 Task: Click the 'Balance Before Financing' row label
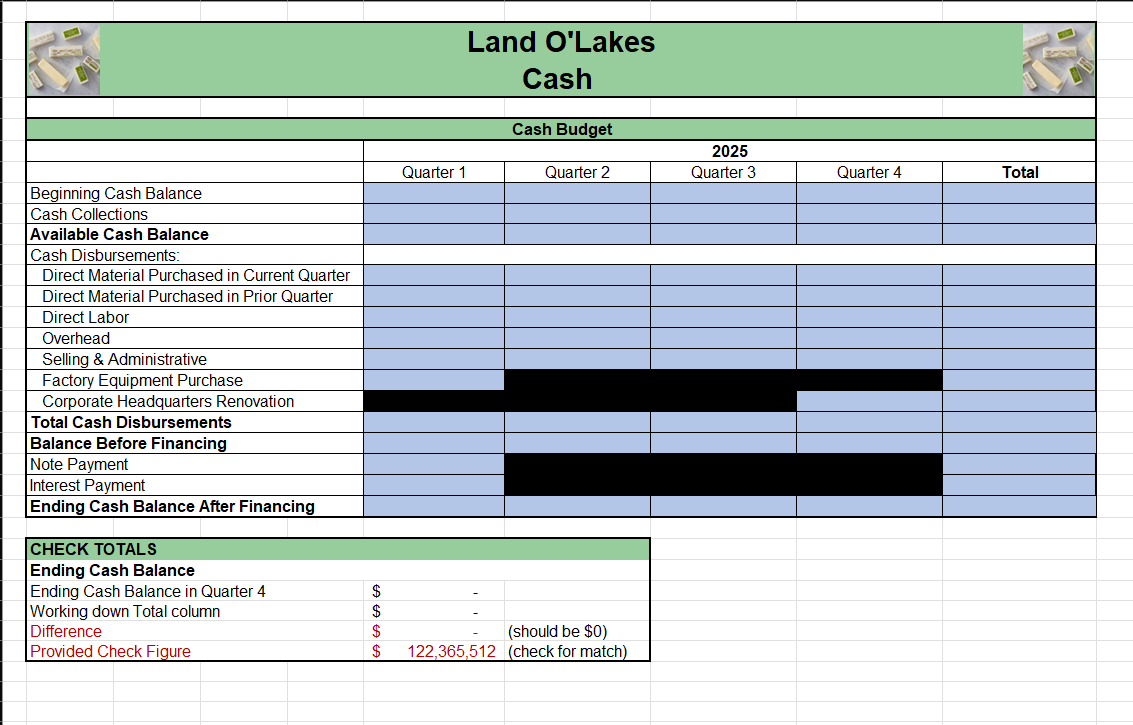tap(129, 443)
